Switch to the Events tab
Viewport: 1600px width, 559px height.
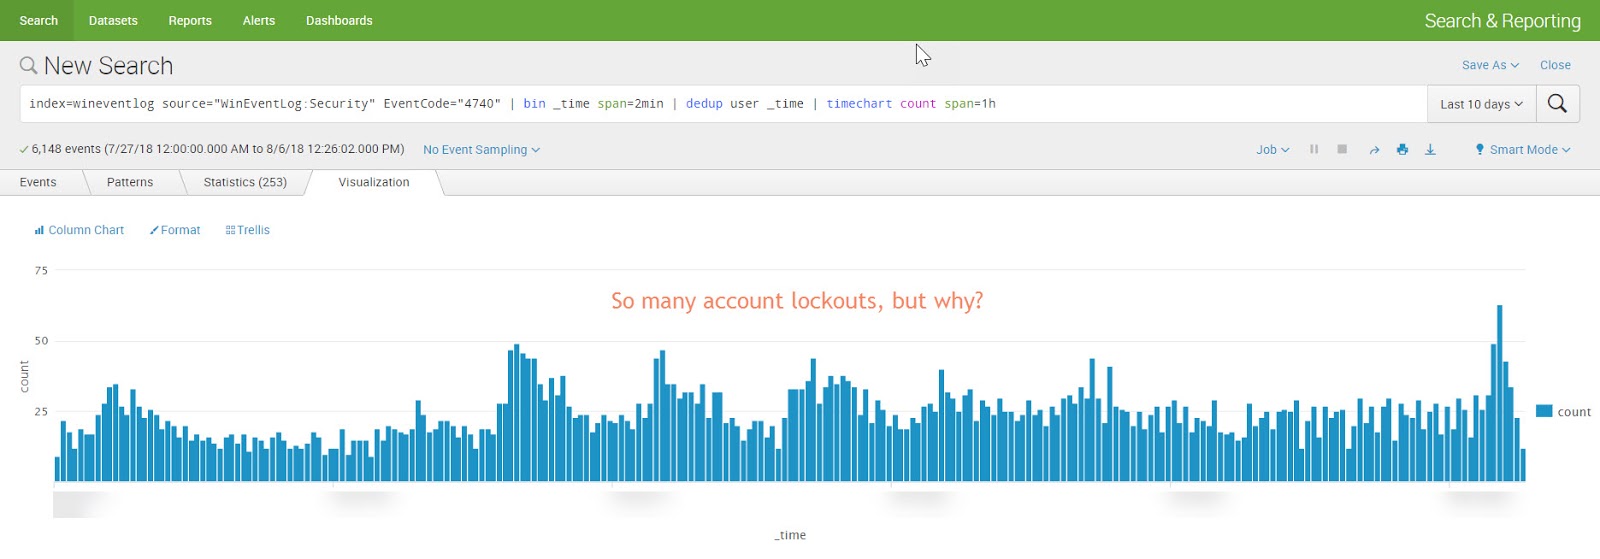(38, 182)
